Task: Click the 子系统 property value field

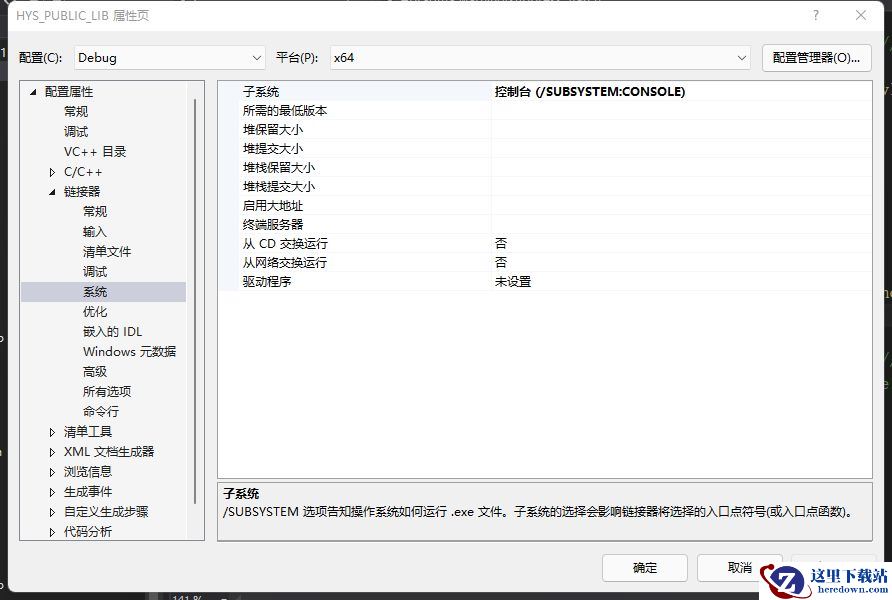Action: pyautogui.click(x=680, y=92)
